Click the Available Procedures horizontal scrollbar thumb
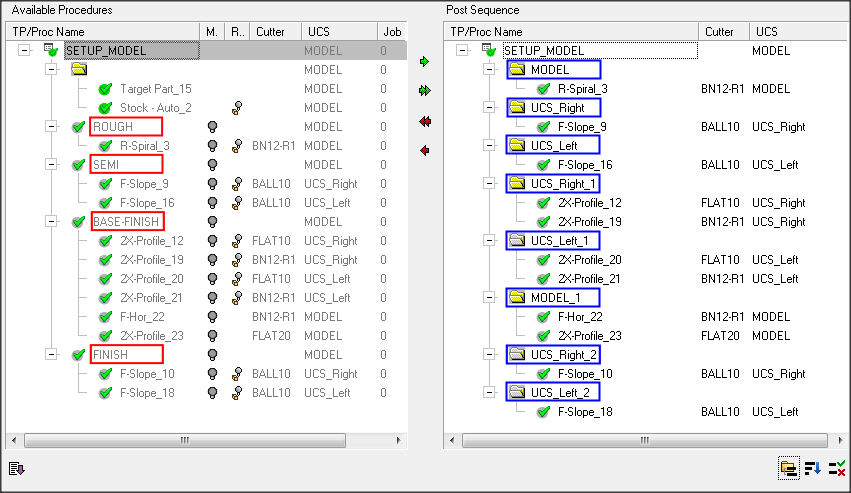 point(185,440)
